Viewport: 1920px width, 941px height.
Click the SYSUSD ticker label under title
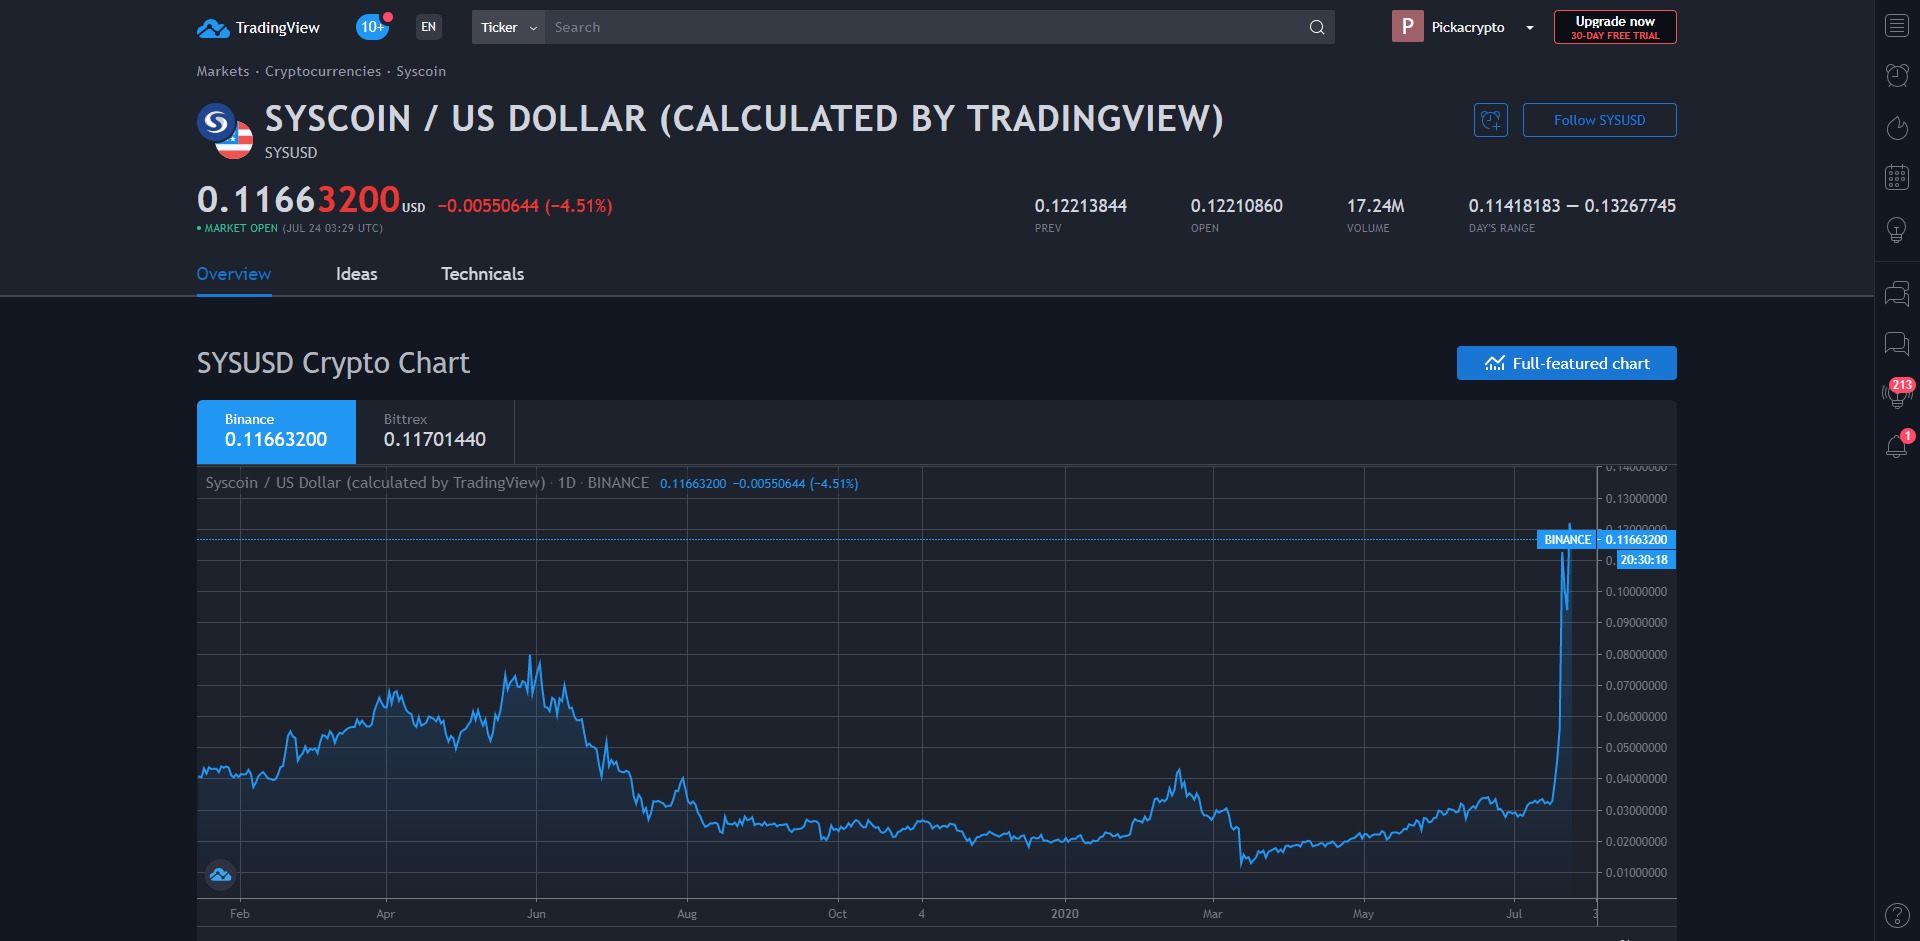click(291, 153)
